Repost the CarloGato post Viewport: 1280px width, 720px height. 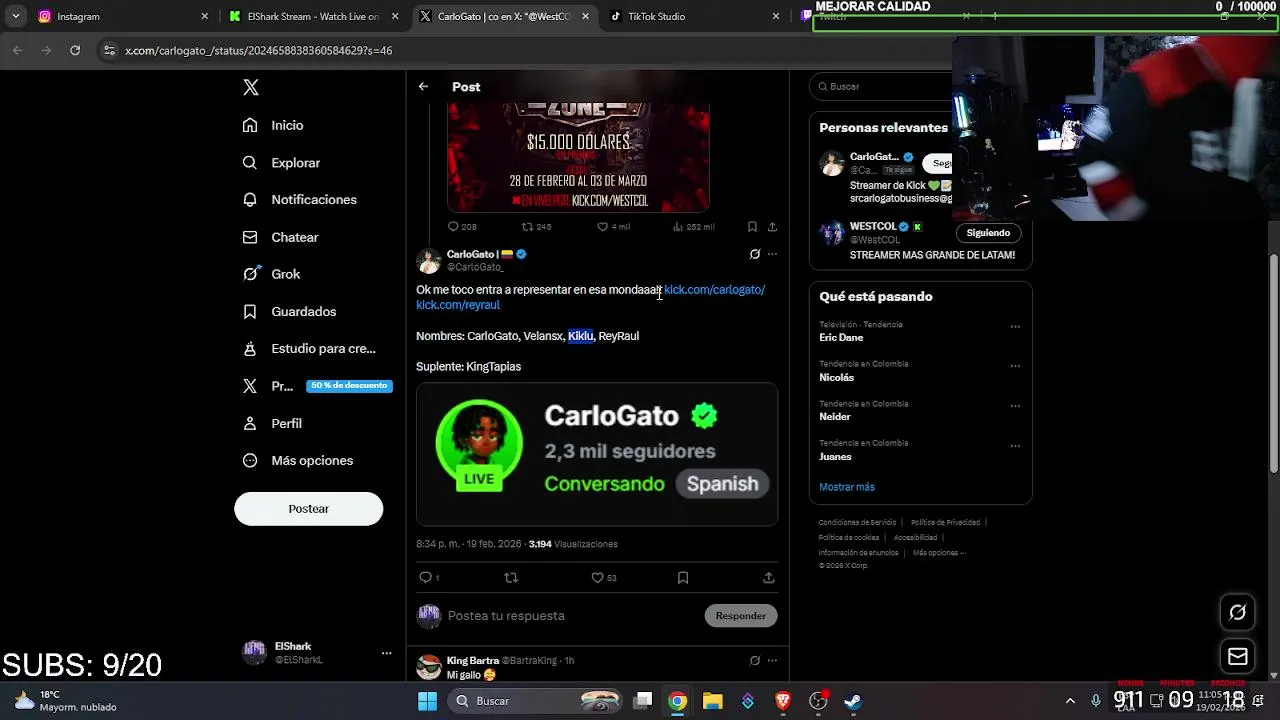tap(511, 577)
